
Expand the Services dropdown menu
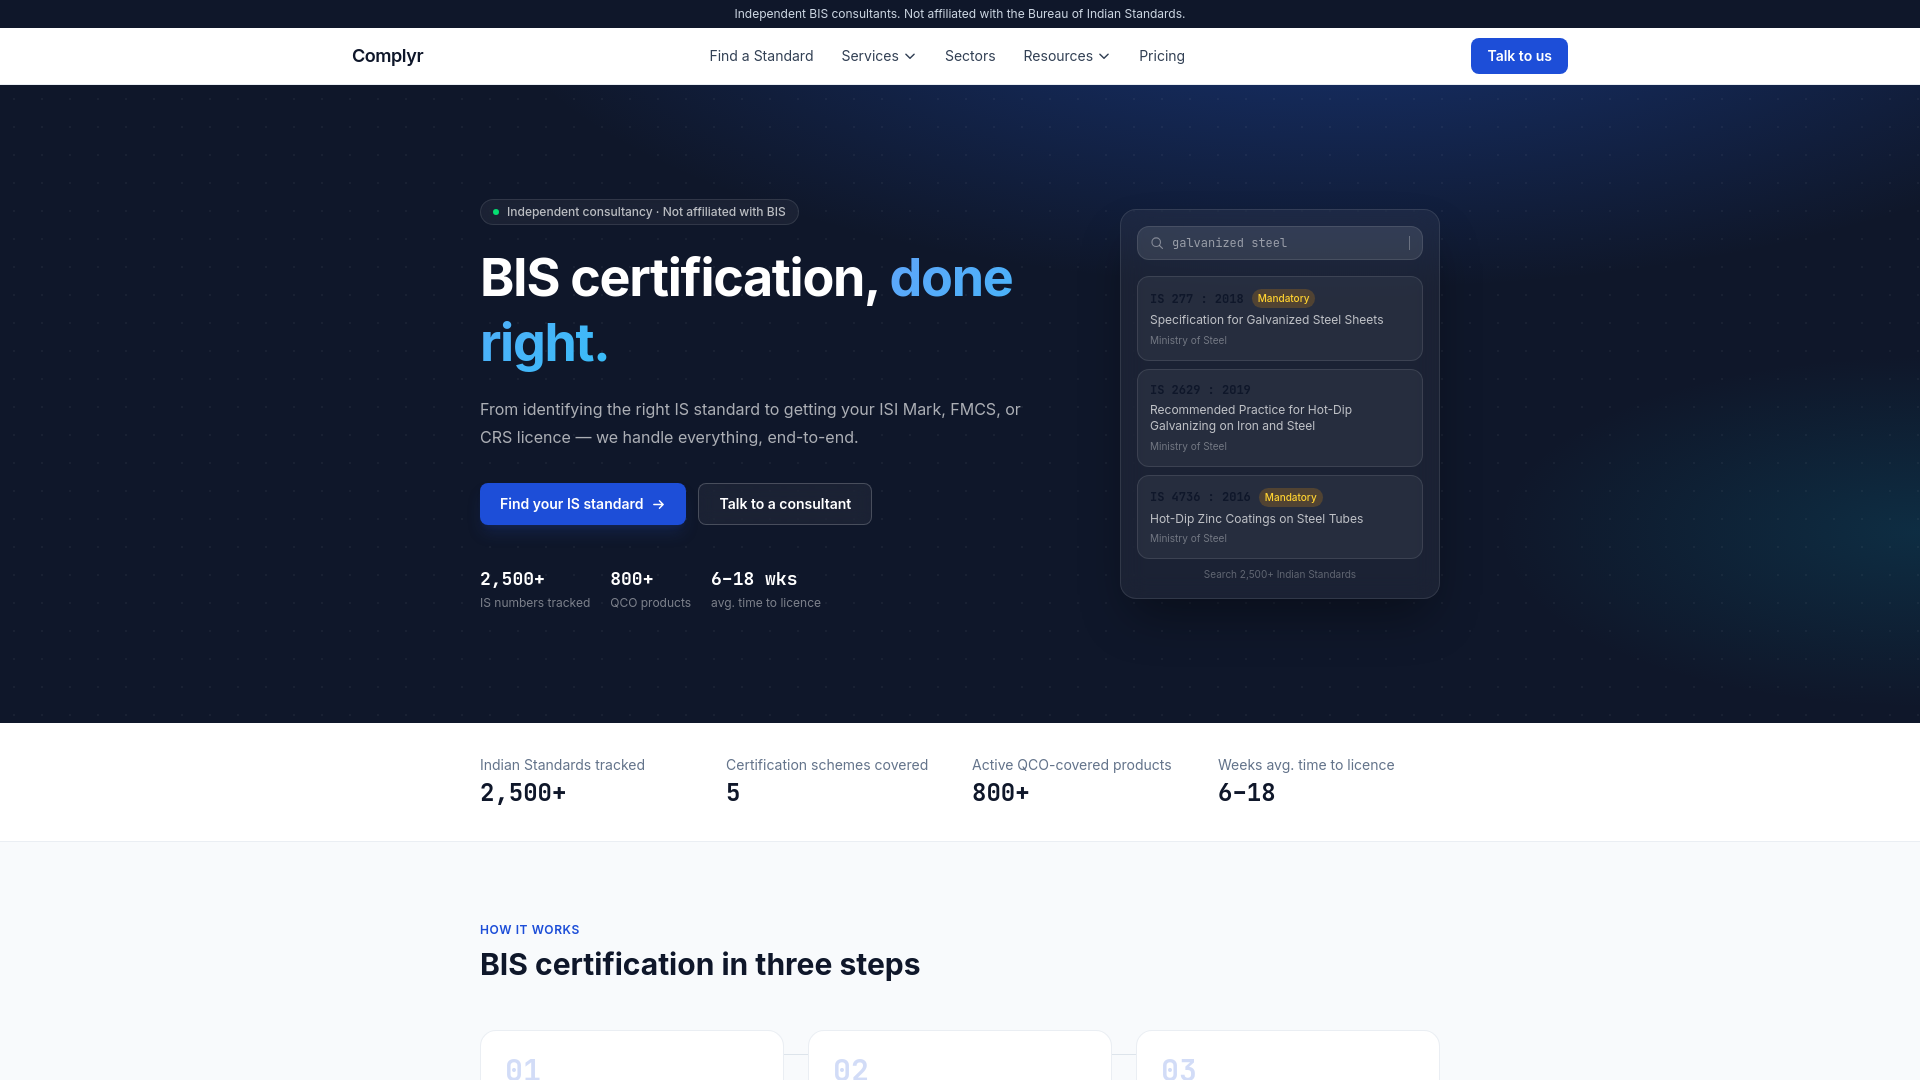coord(878,56)
